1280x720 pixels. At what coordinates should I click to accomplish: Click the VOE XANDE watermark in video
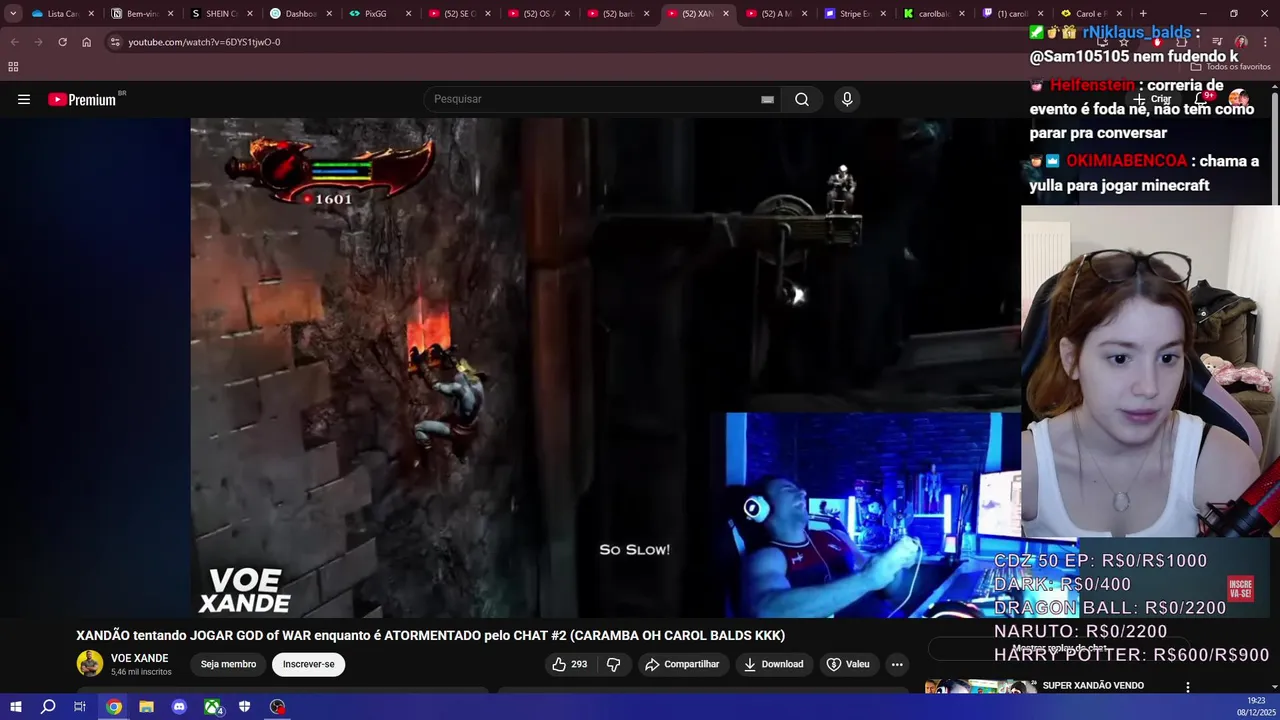pyautogui.click(x=245, y=590)
